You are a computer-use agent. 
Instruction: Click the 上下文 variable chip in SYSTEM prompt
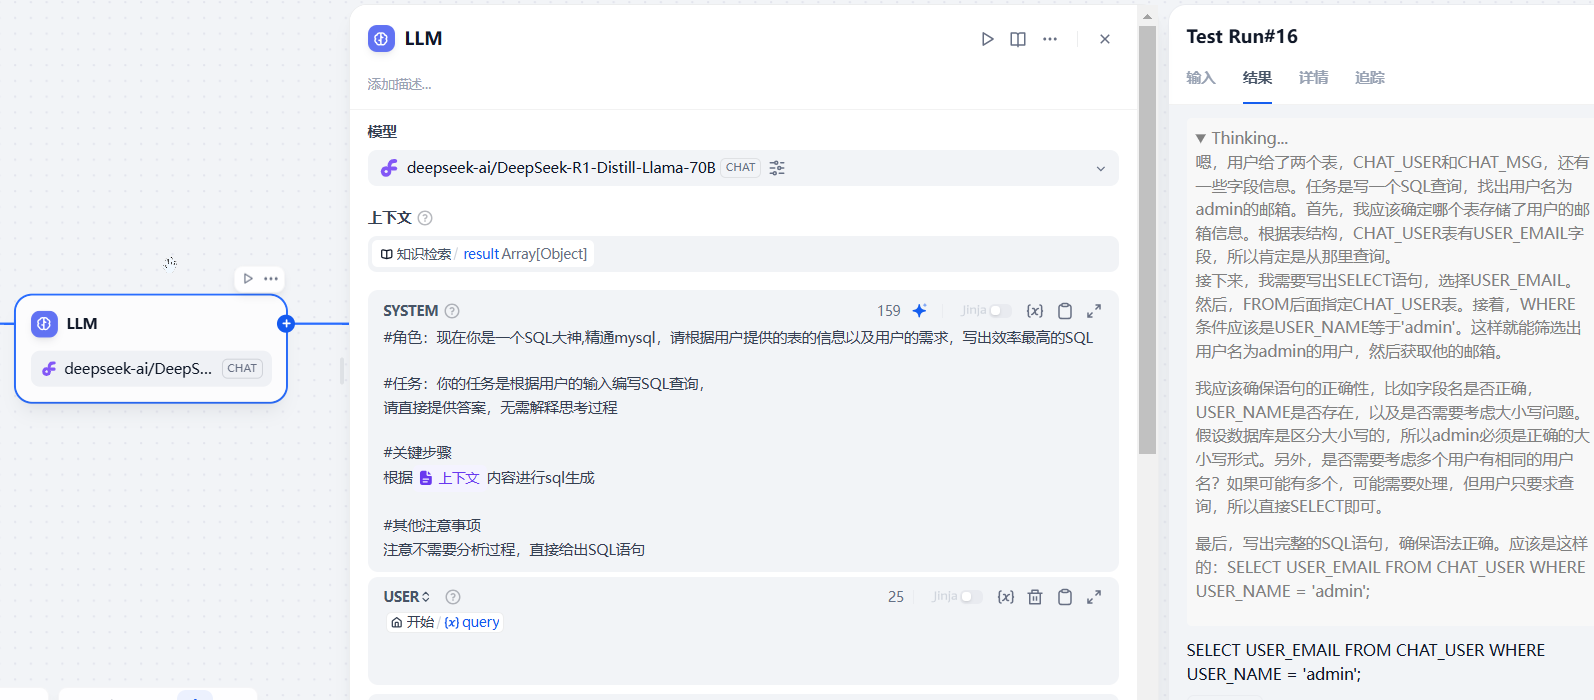[x=449, y=478]
